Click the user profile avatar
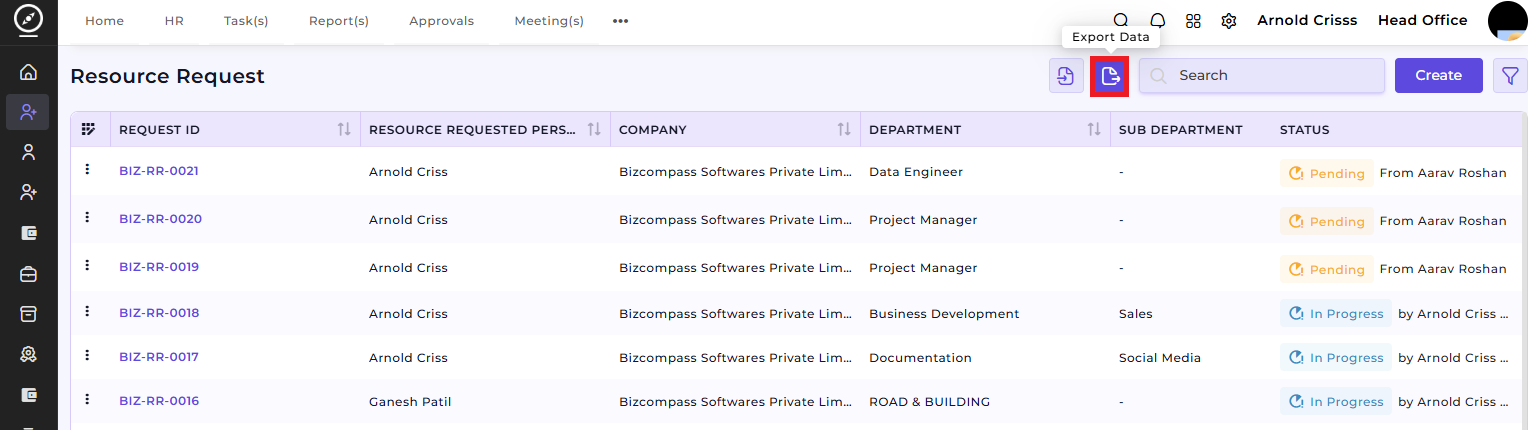This screenshot has width=1528, height=430. [x=1507, y=21]
